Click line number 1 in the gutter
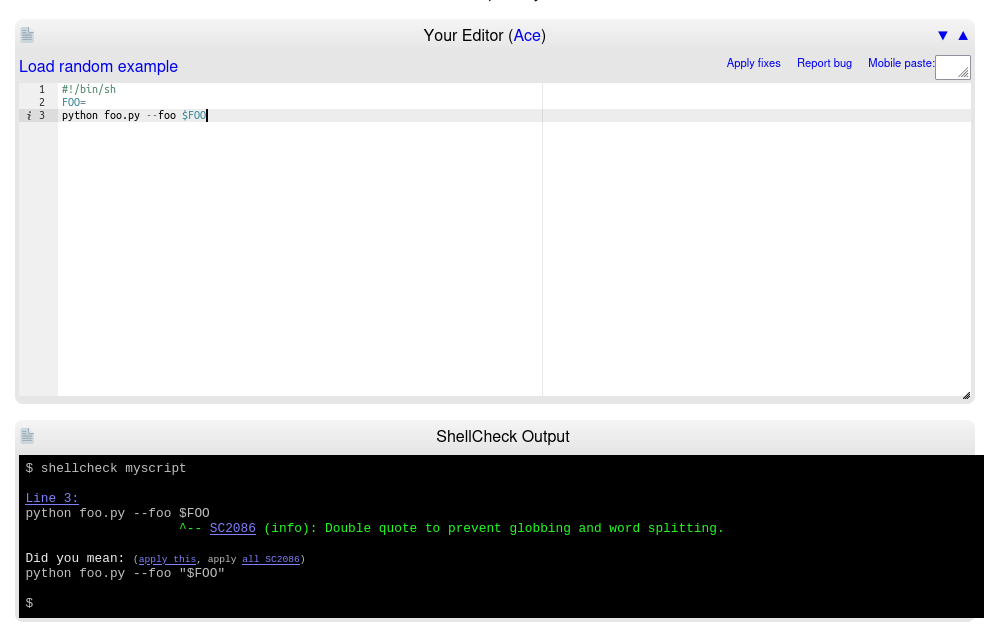 pos(41,89)
